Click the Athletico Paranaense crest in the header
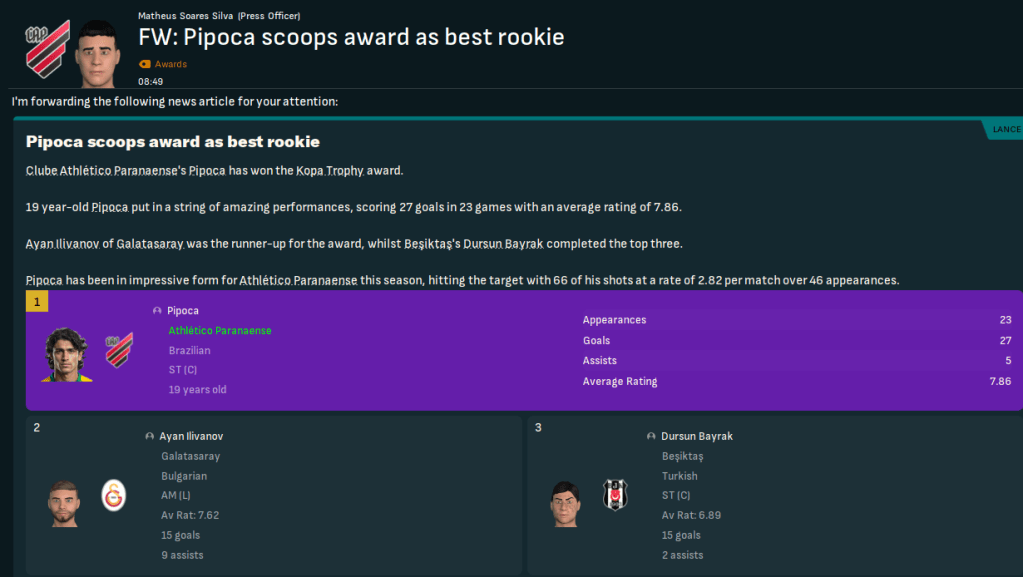1023x577 pixels. pos(48,47)
